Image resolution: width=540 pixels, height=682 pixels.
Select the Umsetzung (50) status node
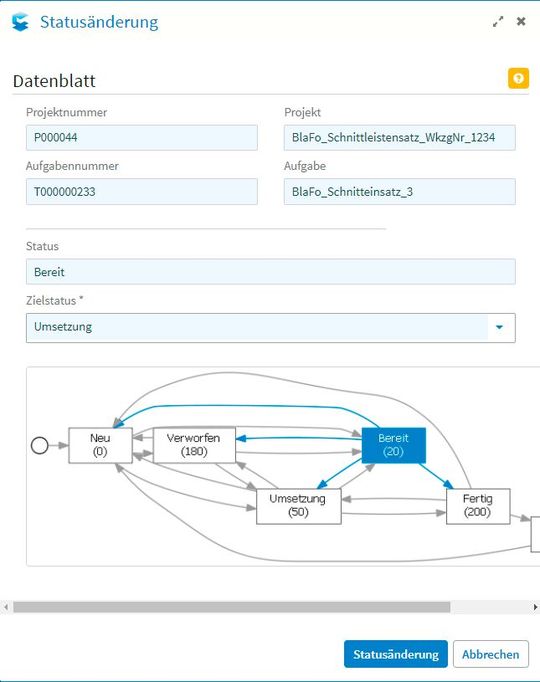click(x=298, y=506)
